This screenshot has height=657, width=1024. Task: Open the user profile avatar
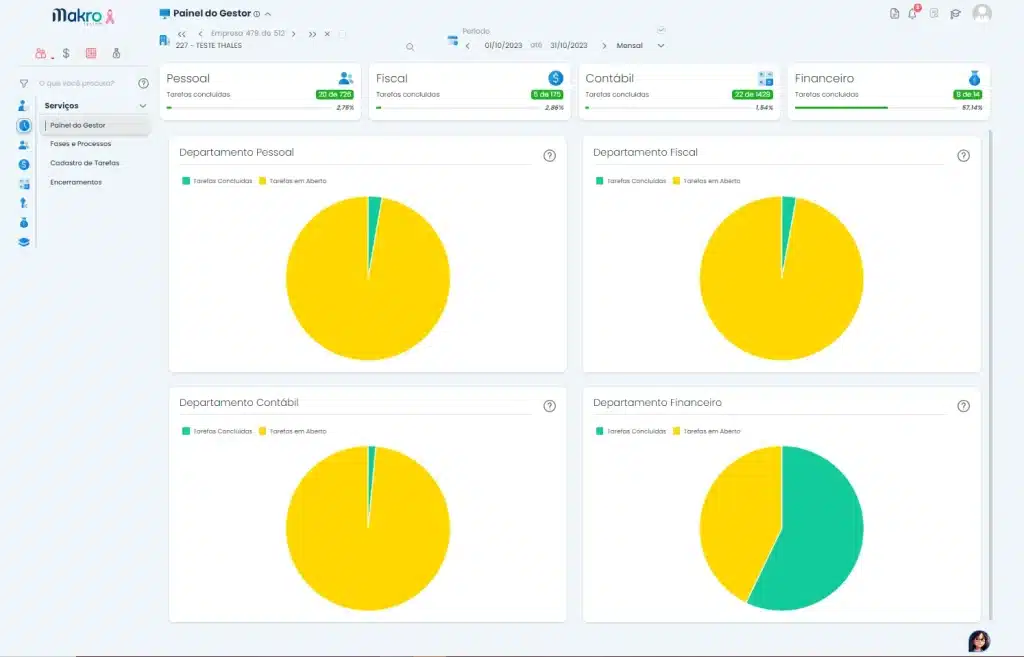tap(982, 14)
